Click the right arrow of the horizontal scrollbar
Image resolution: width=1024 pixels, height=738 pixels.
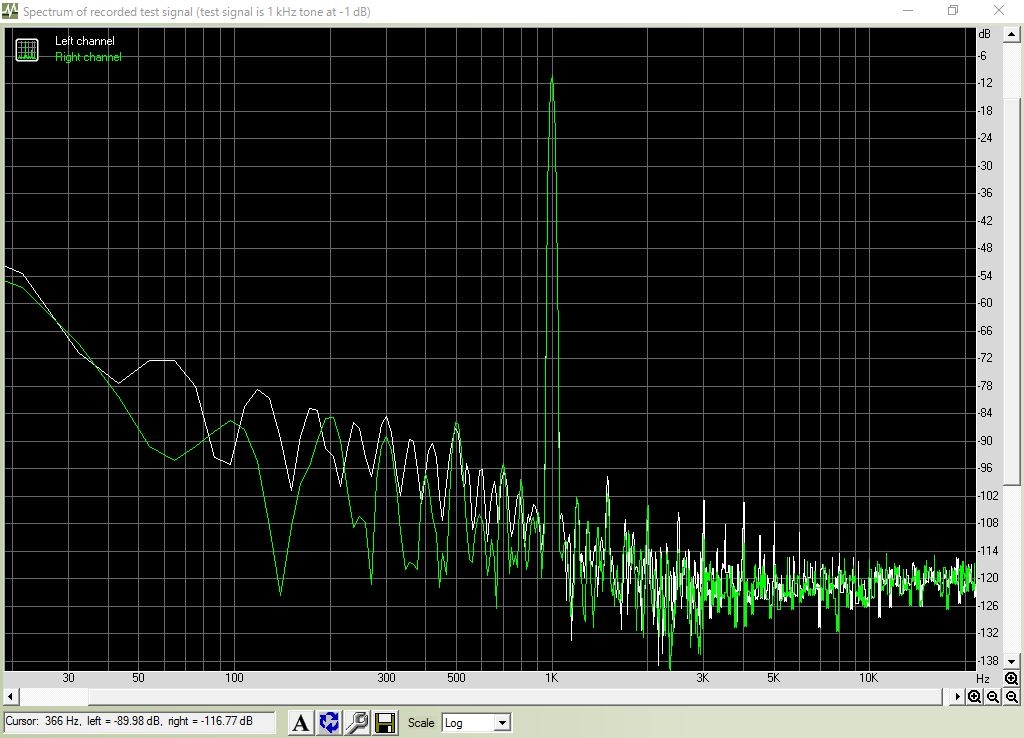[957, 696]
